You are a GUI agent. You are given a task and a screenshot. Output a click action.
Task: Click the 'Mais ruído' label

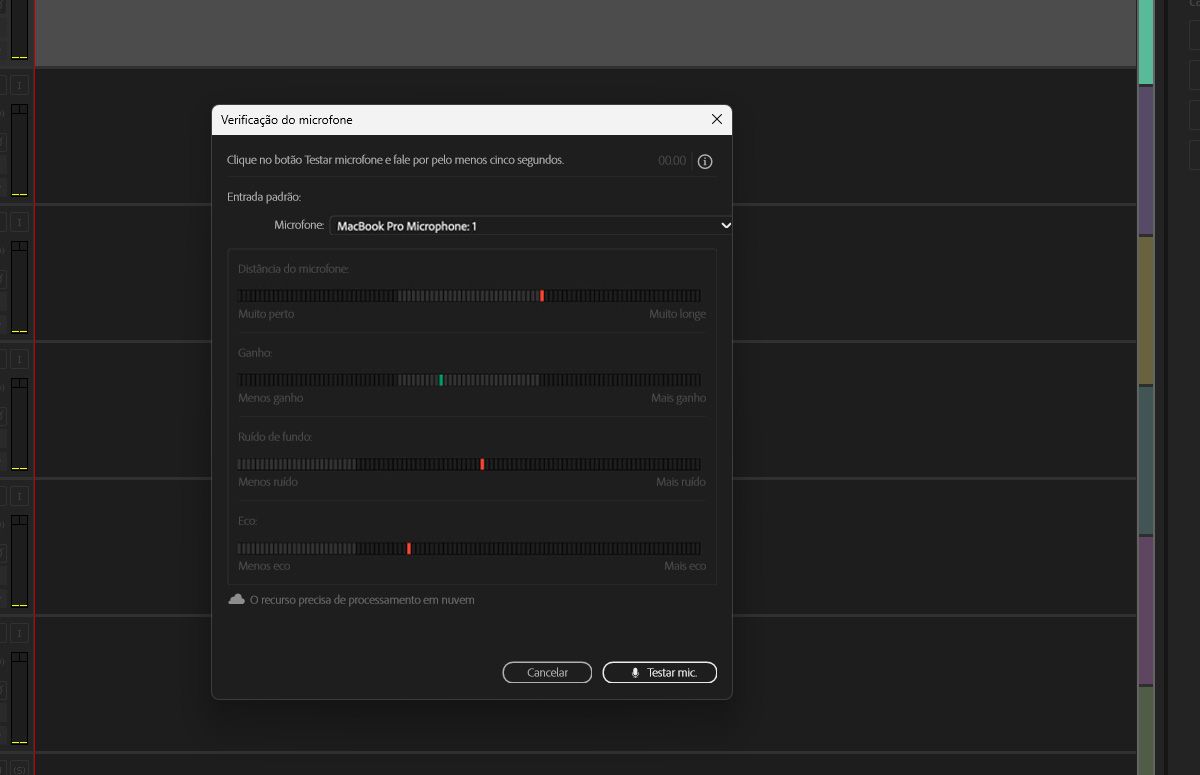pos(681,482)
